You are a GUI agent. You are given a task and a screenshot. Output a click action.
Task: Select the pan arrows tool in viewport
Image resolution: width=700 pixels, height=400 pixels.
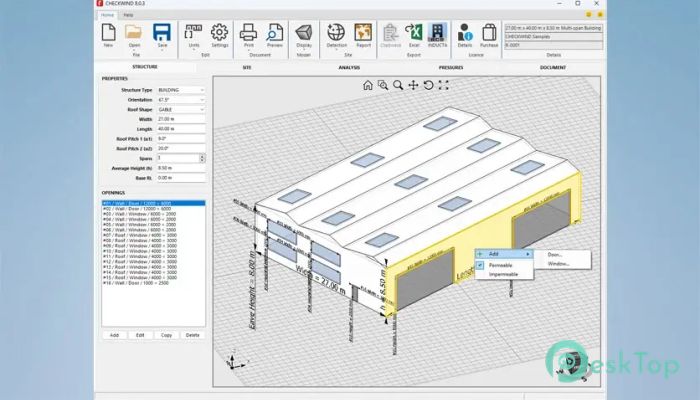tap(413, 85)
